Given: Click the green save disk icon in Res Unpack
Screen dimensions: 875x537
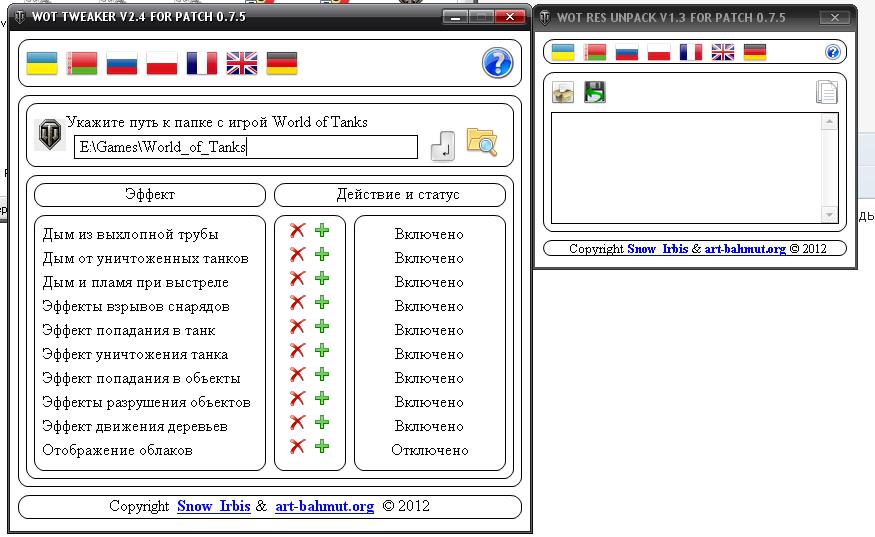Looking at the screenshot, I should point(595,93).
